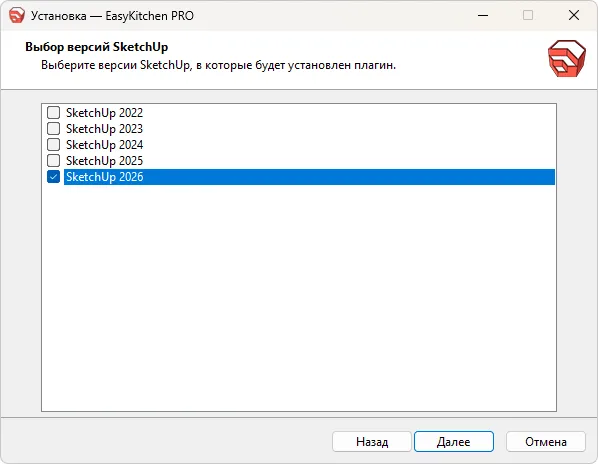The width and height of the screenshot is (598, 464).
Task: Tick the SketchUp 2023 checkbox
Action: tap(53, 128)
